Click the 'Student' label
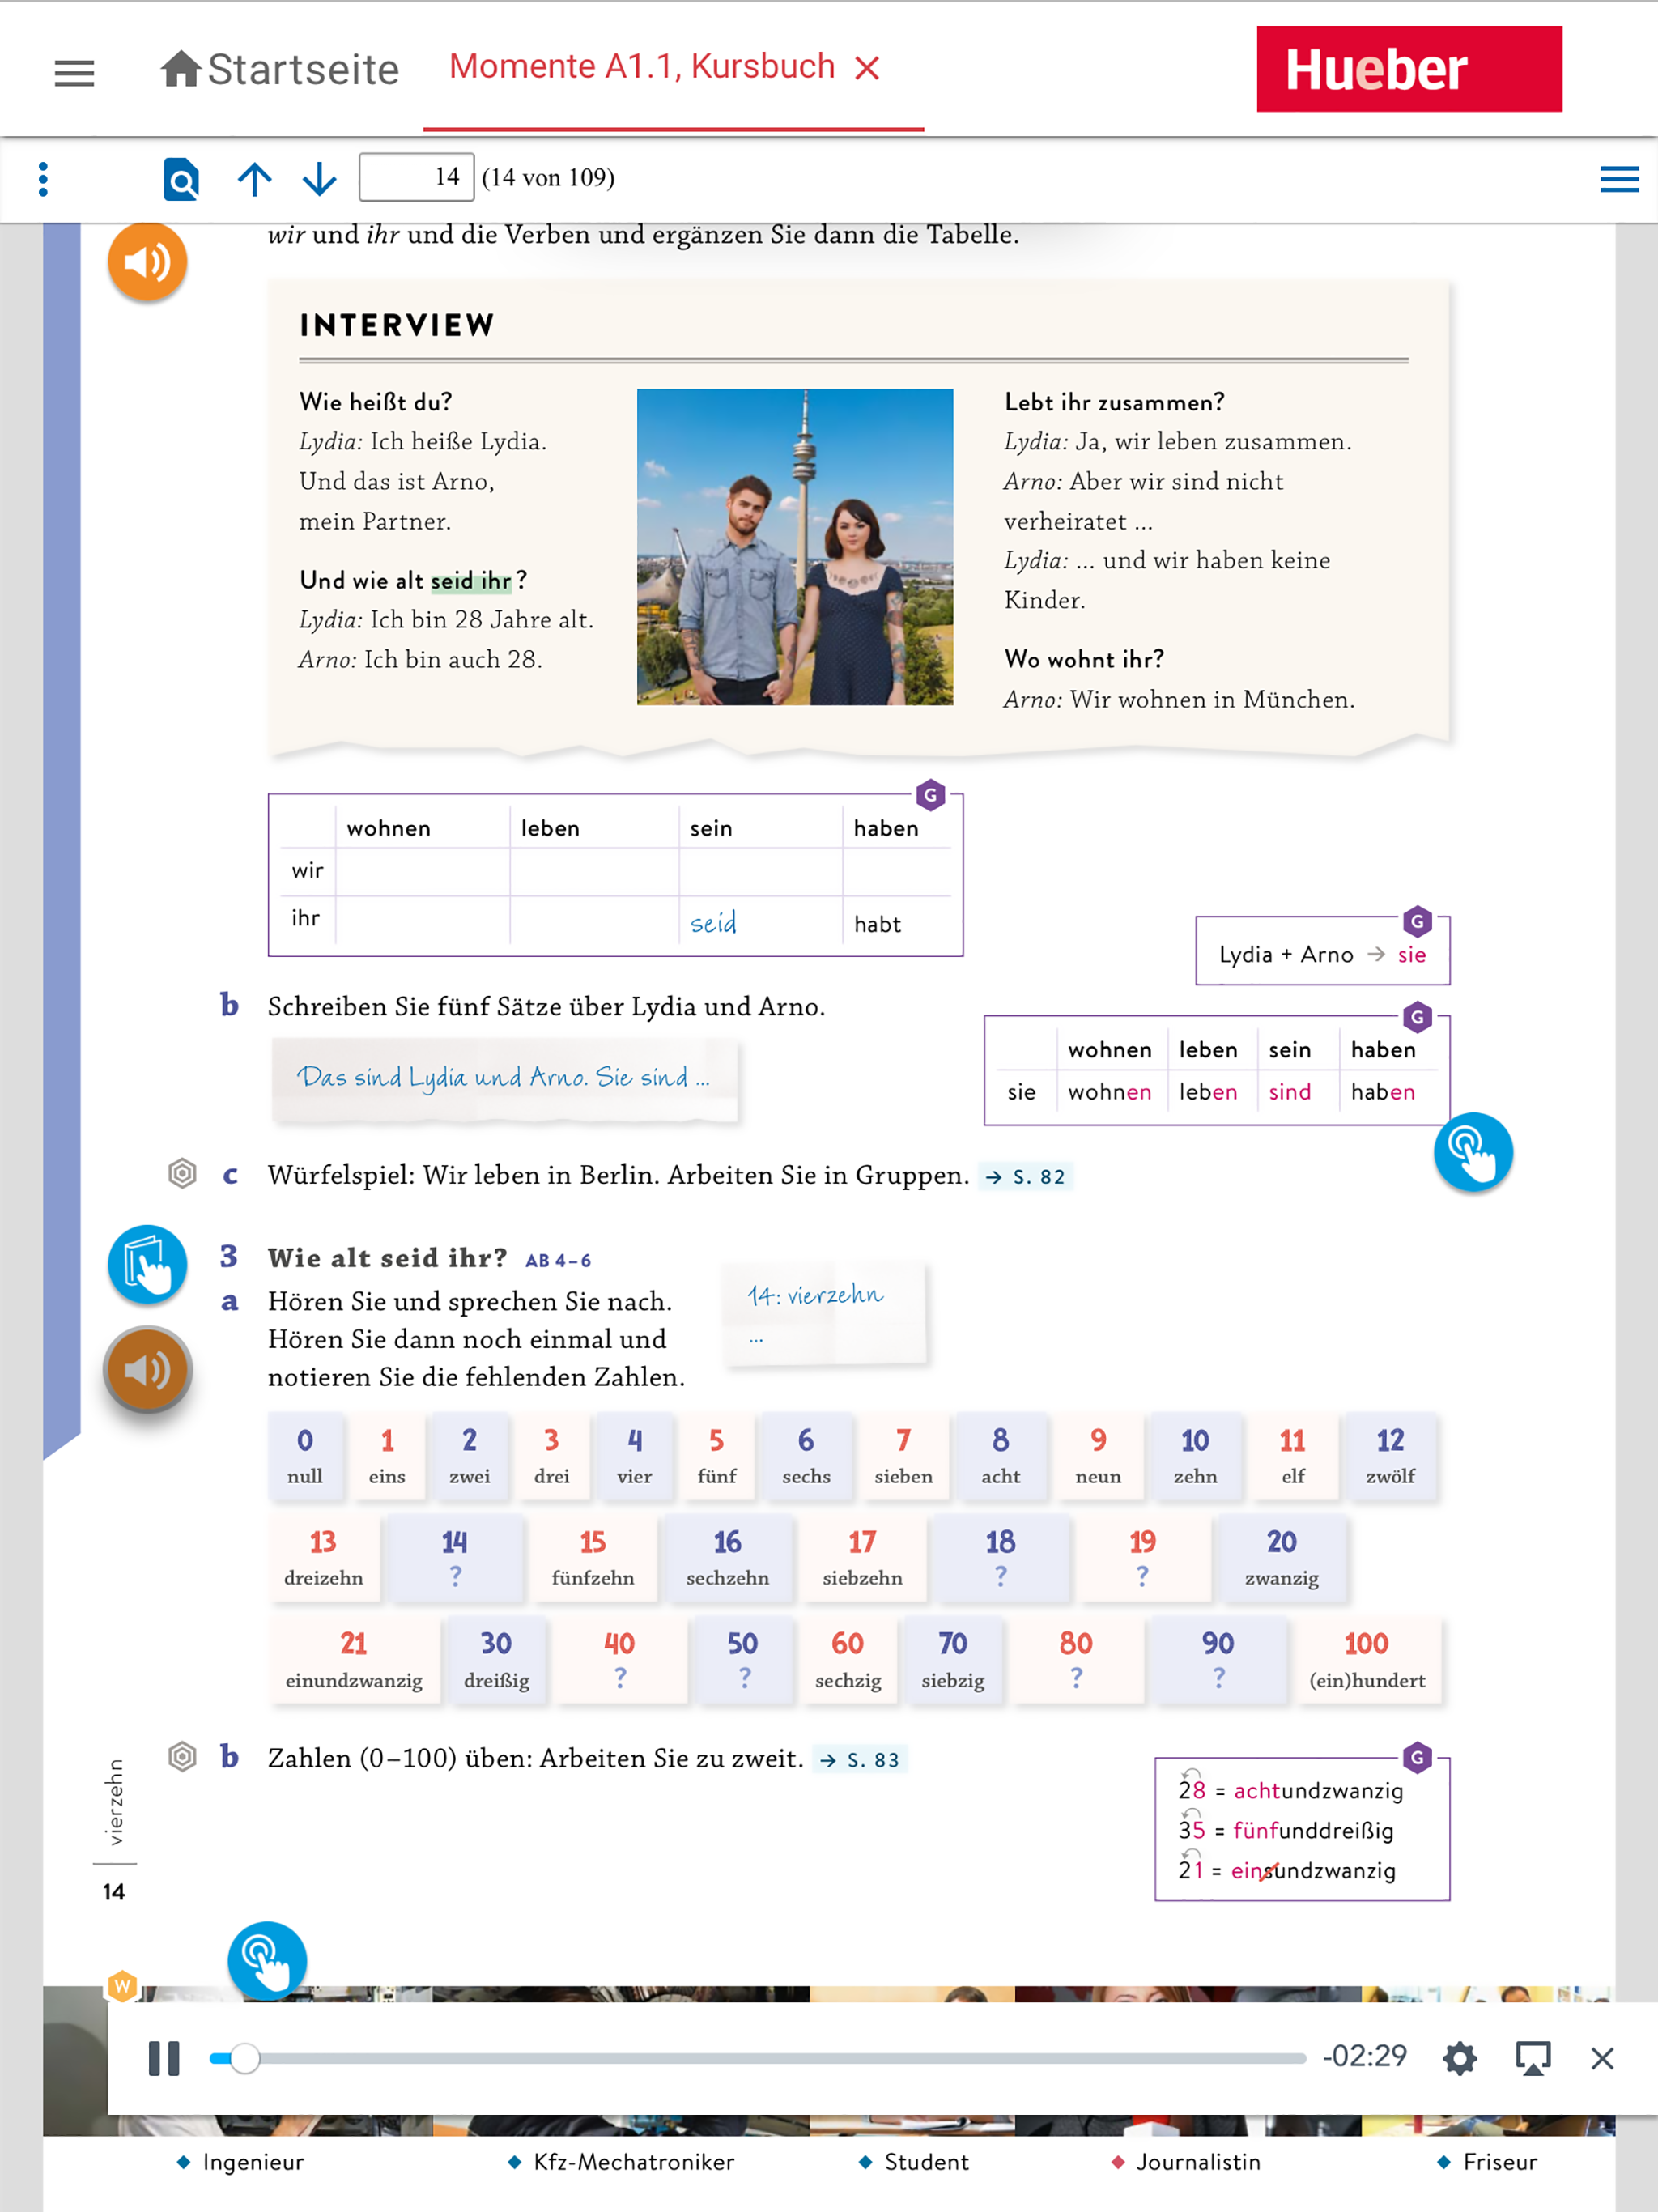Viewport: 1658px width, 2212px height. click(927, 2161)
